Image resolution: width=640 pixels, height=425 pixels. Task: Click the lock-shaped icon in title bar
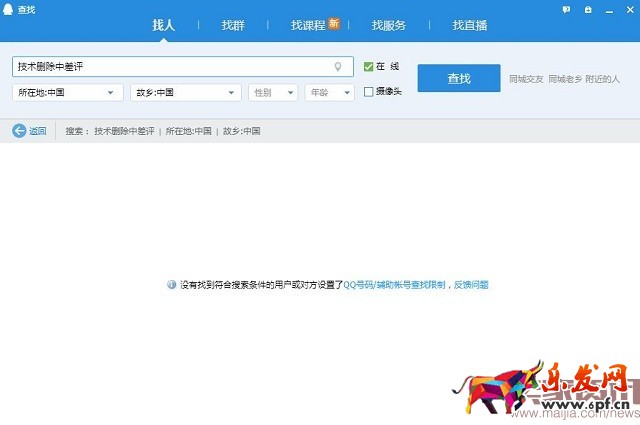[588, 9]
